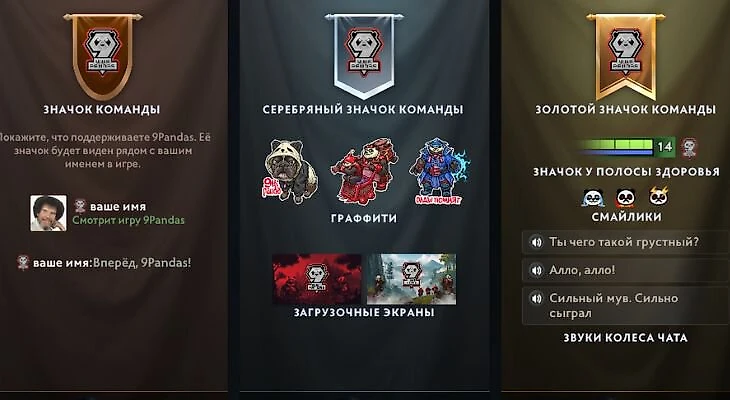Click the badge icon beside the health bar
The image size is (730, 400).
pyautogui.click(x=689, y=147)
